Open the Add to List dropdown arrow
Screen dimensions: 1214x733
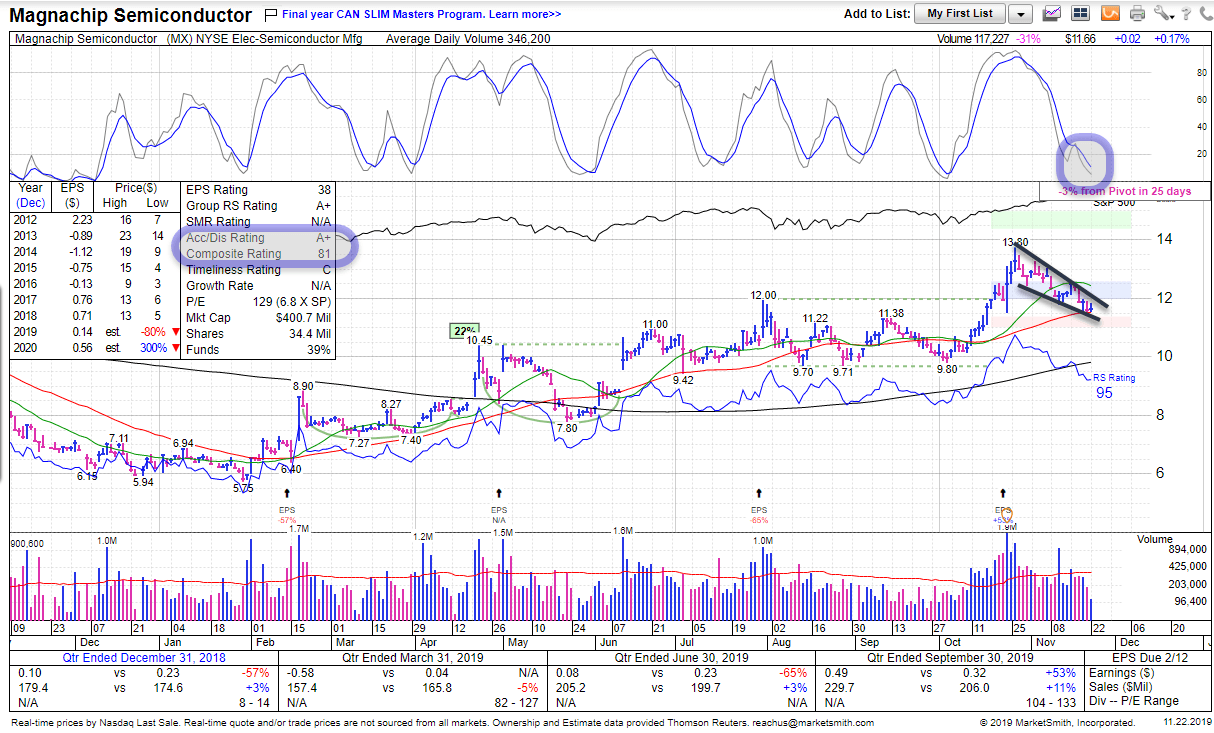pos(1020,14)
